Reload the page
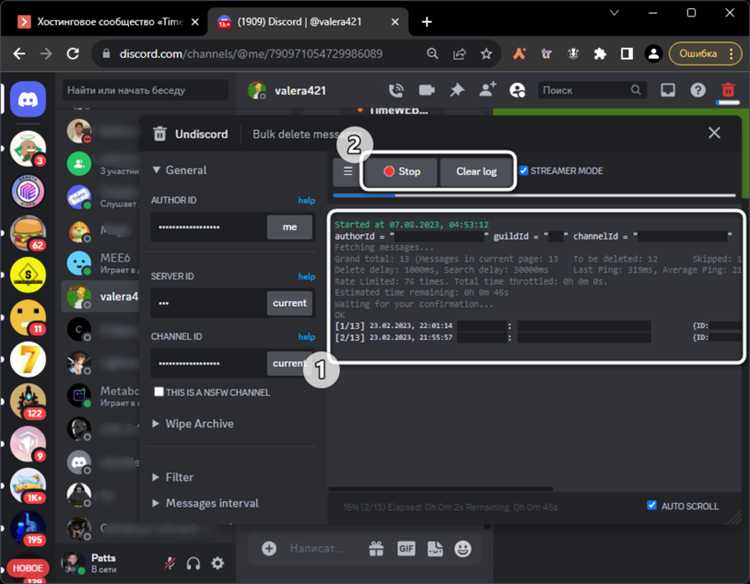Viewport: 750px width, 584px height. [x=73, y=54]
